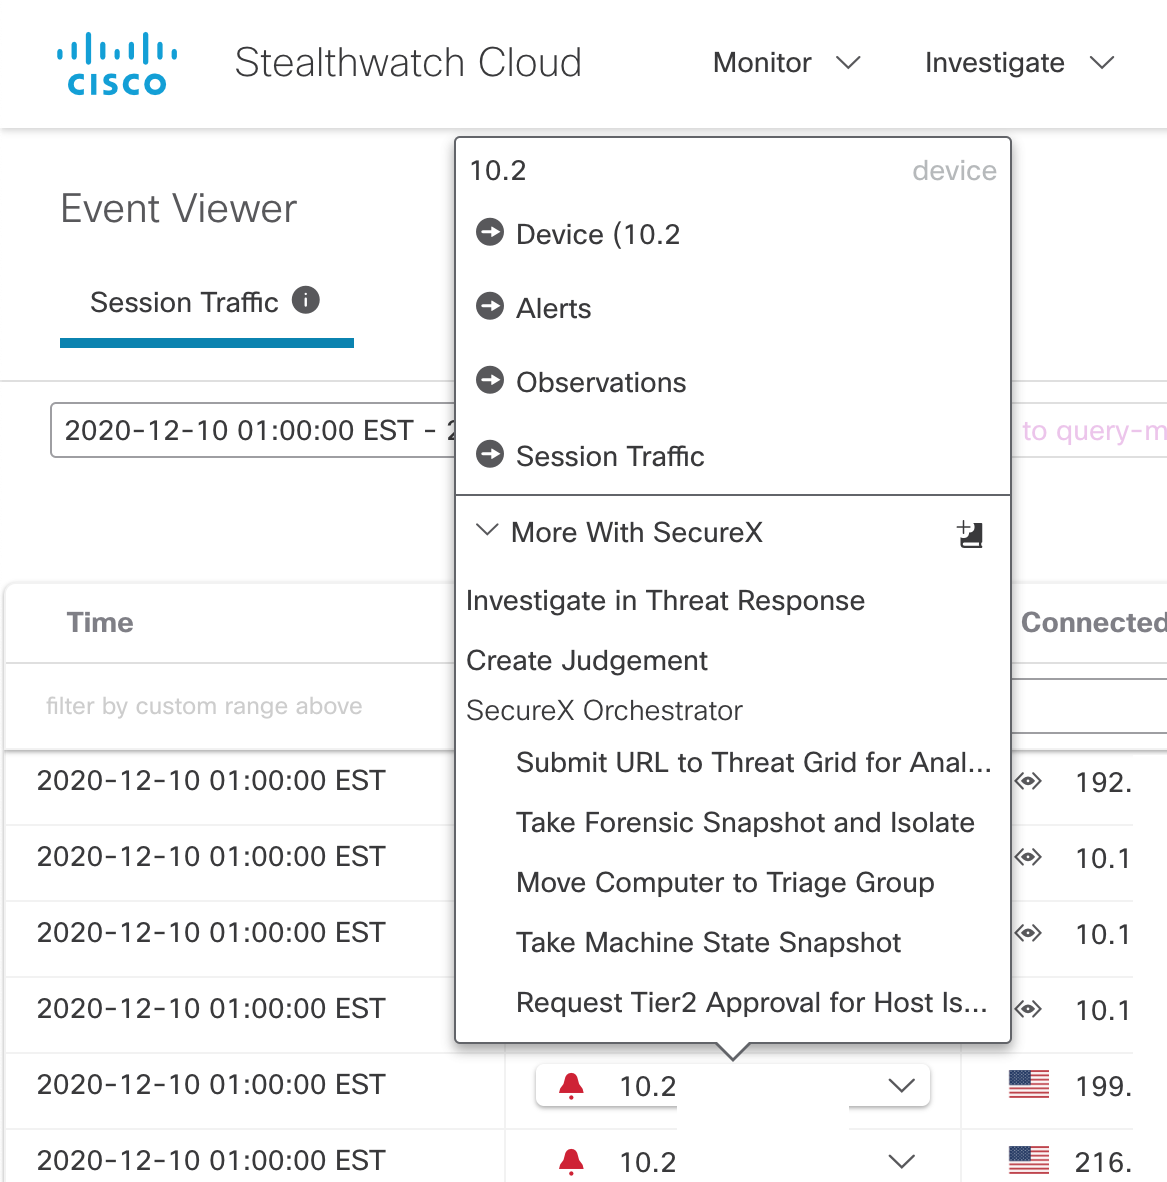Expand the Investigate dropdown menu
The width and height of the screenshot is (1167, 1182).
tap(1018, 63)
